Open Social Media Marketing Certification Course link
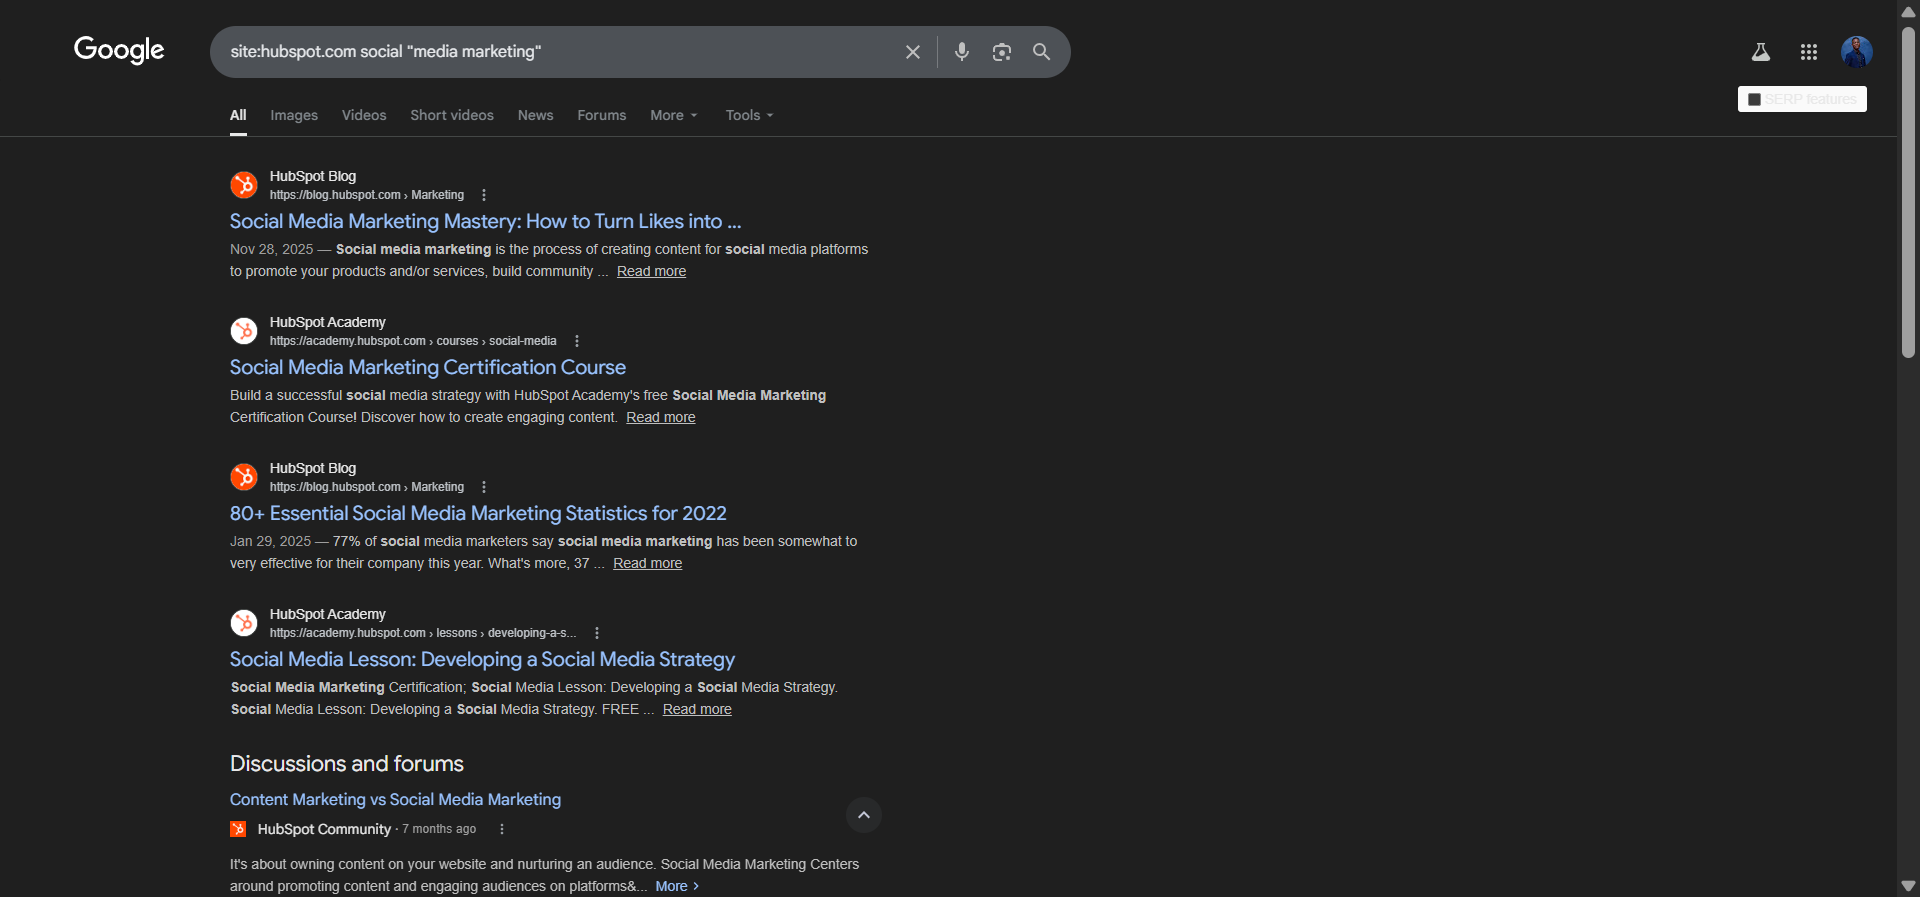The width and height of the screenshot is (1920, 897). tap(428, 367)
